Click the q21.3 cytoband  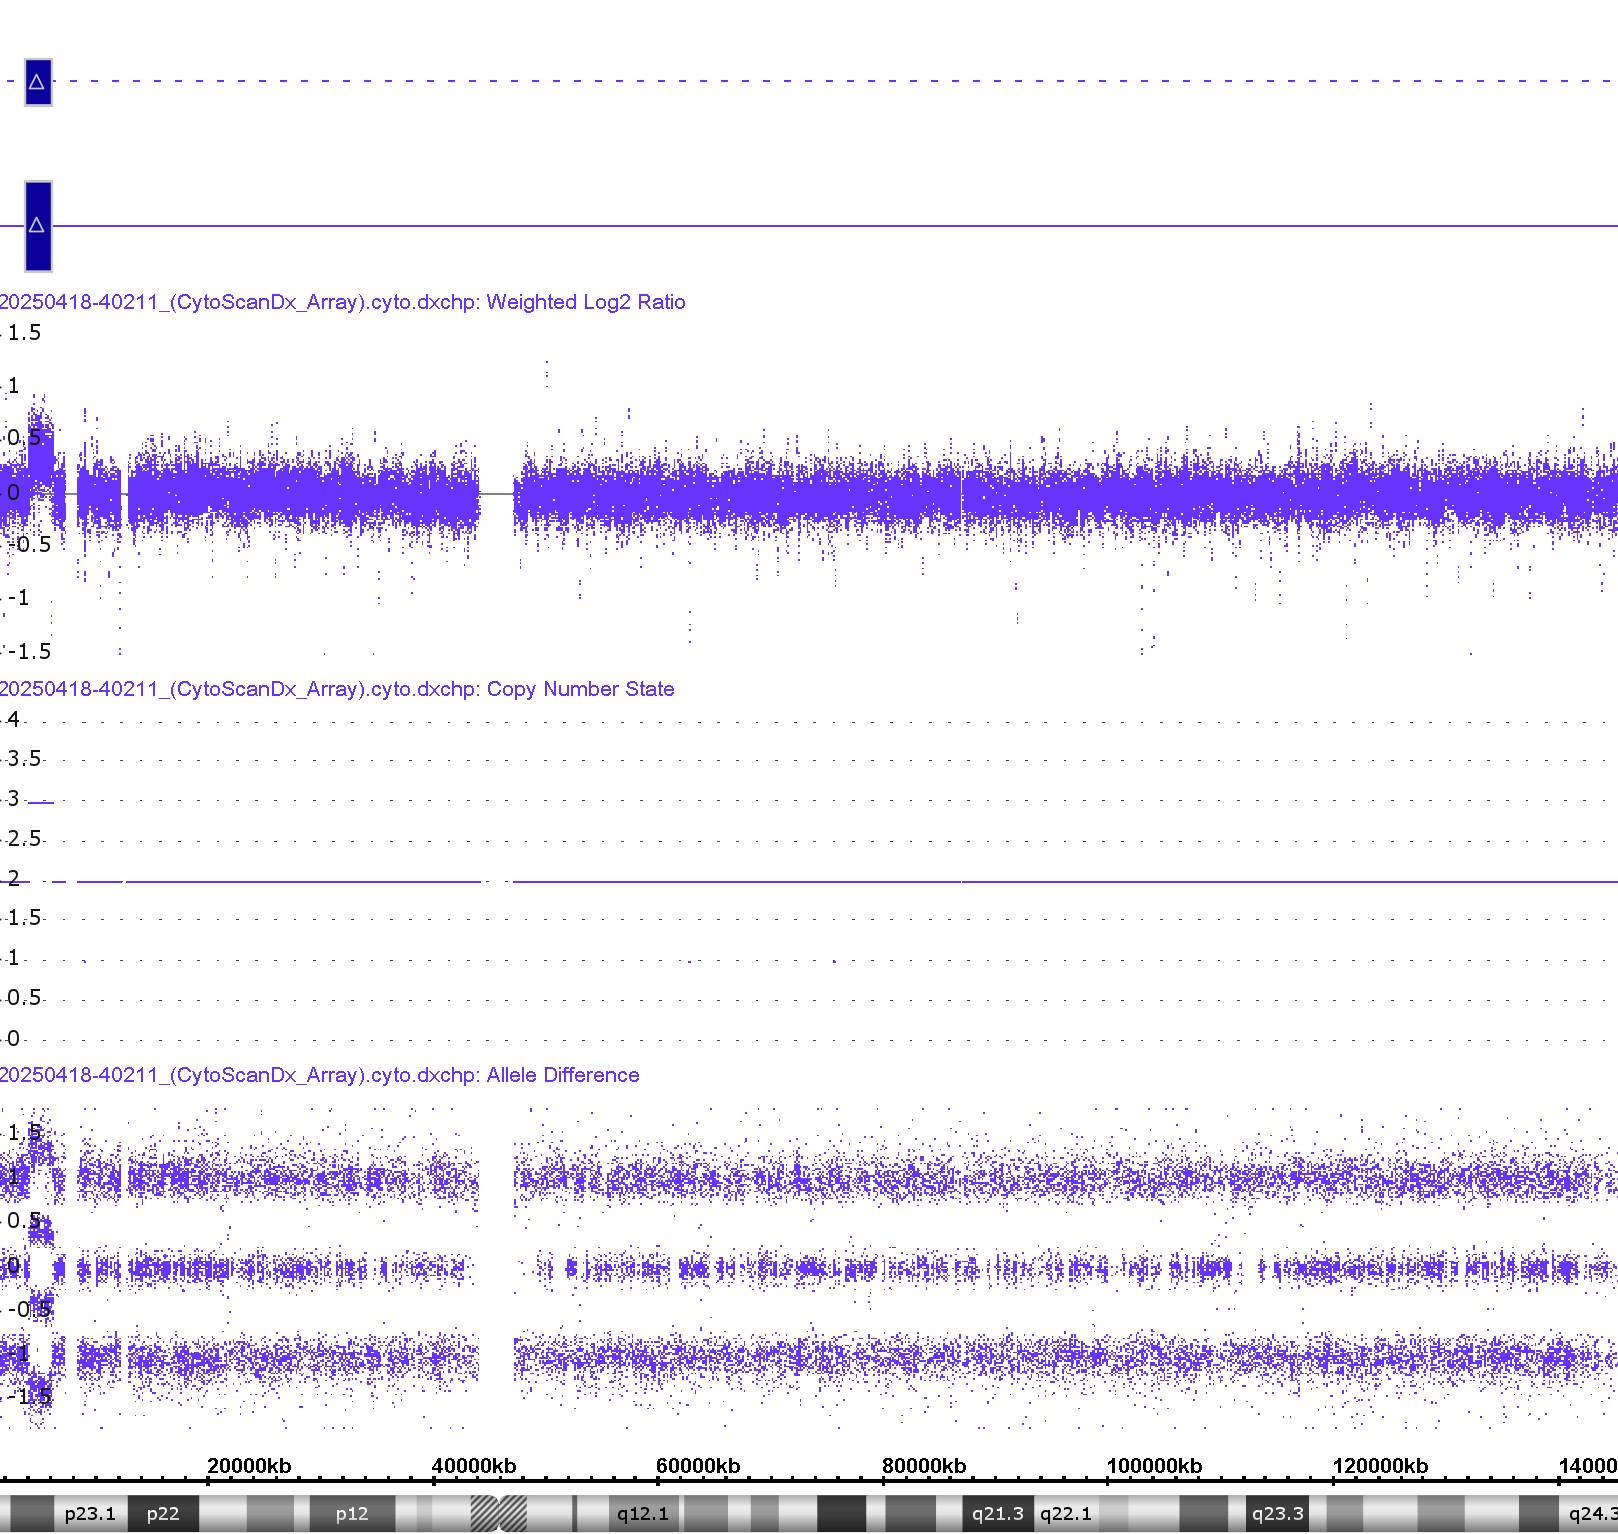pos(998,1514)
